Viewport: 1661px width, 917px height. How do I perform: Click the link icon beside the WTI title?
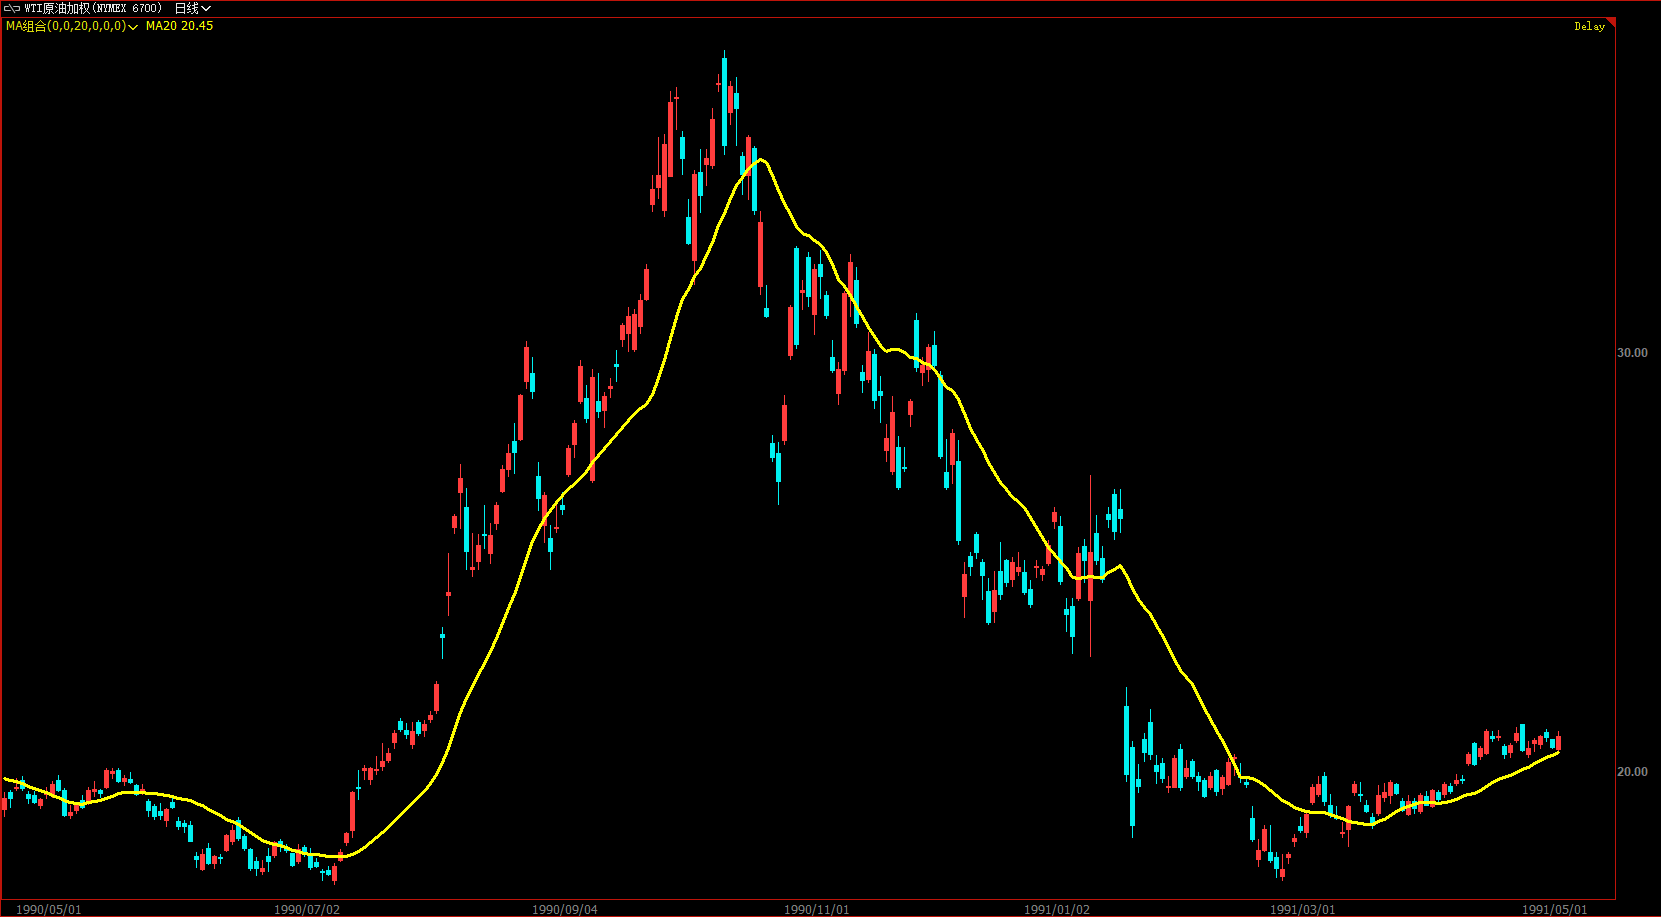click(13, 9)
